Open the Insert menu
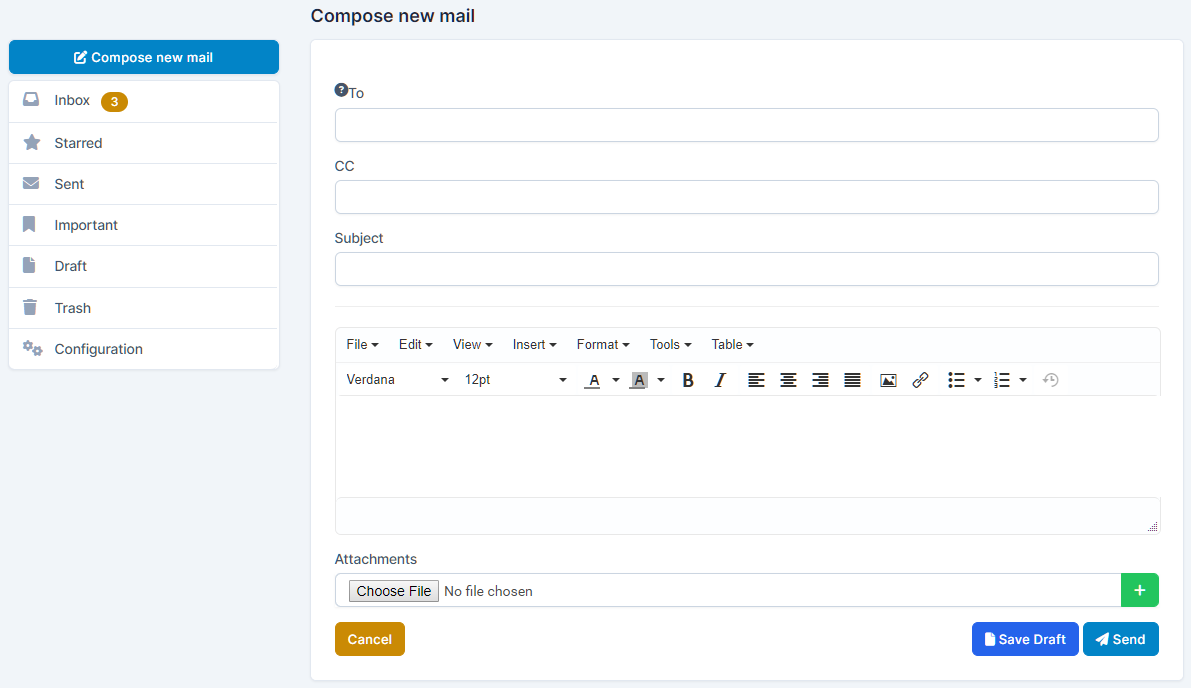 click(534, 344)
